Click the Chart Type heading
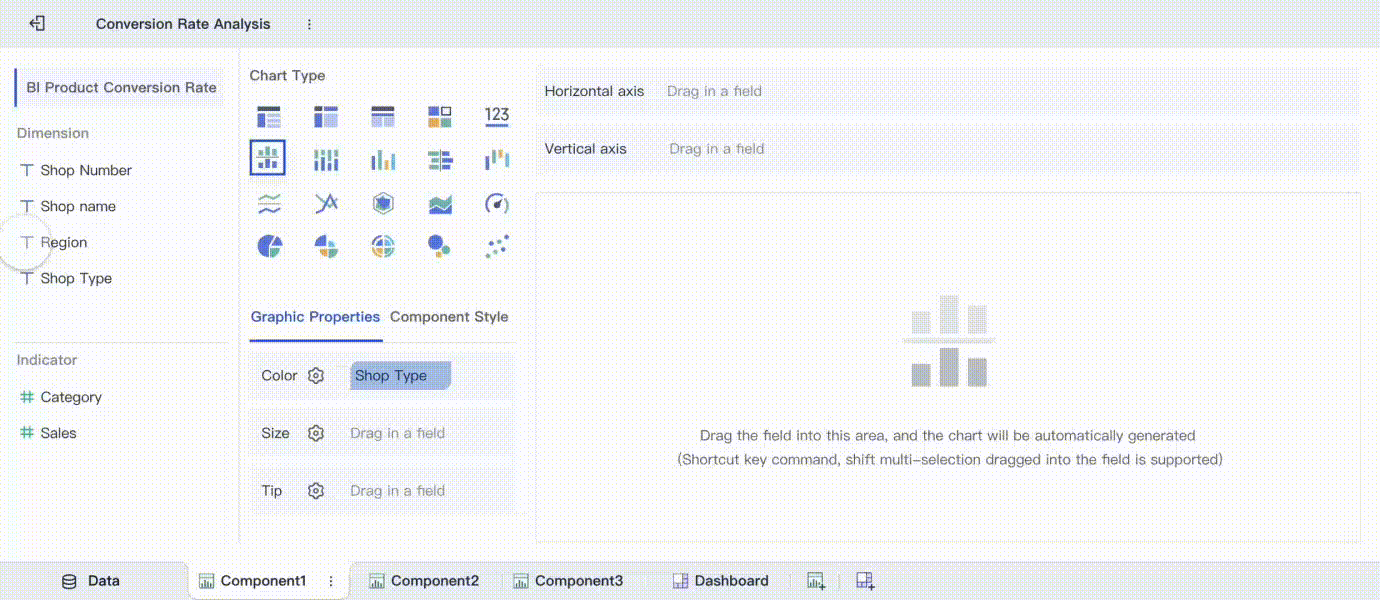Image resolution: width=1380 pixels, height=600 pixels. pos(287,75)
